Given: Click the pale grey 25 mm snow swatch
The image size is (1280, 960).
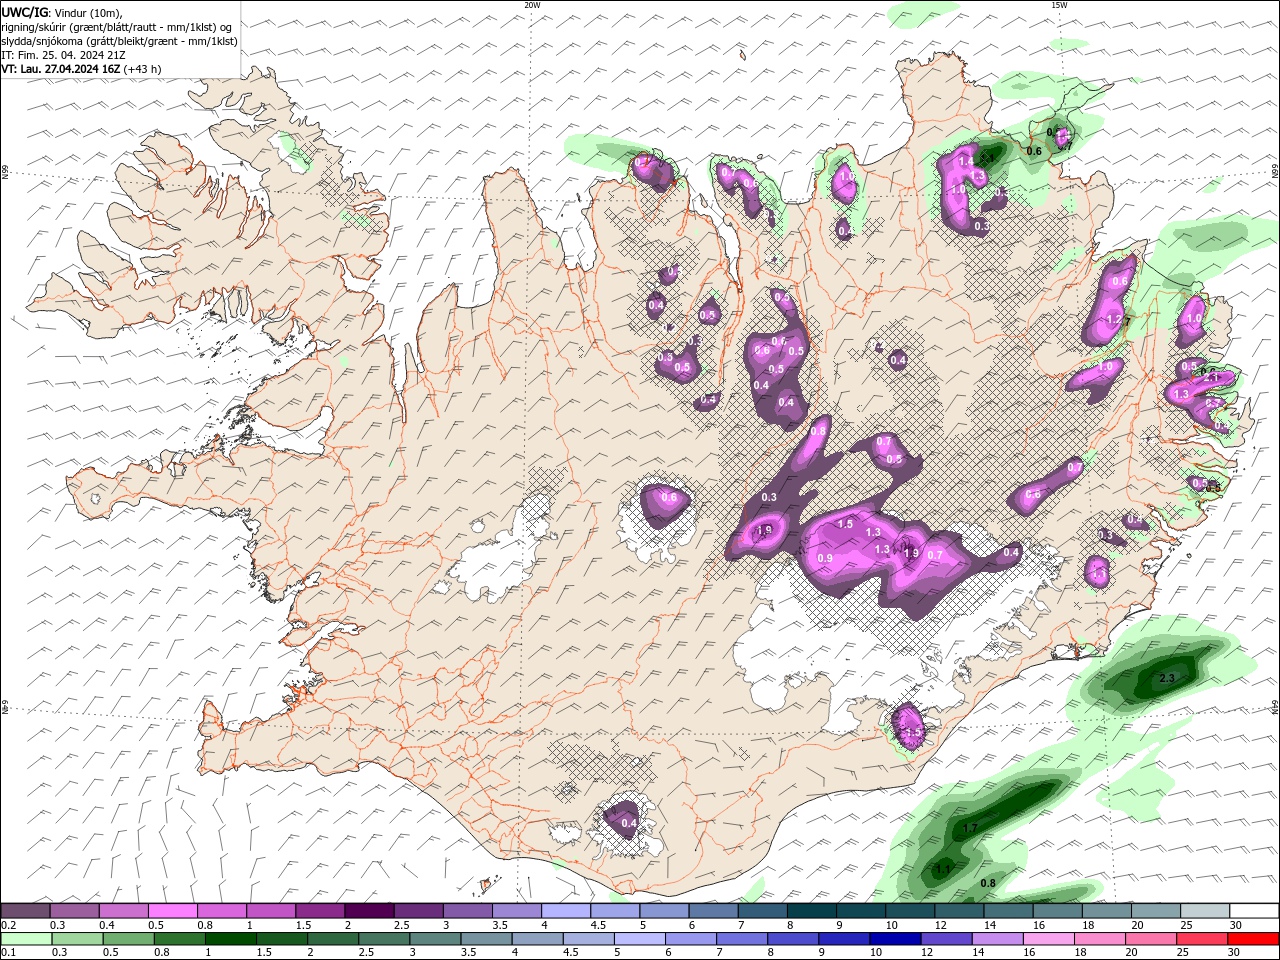Looking at the screenshot, I should [x=1203, y=911].
